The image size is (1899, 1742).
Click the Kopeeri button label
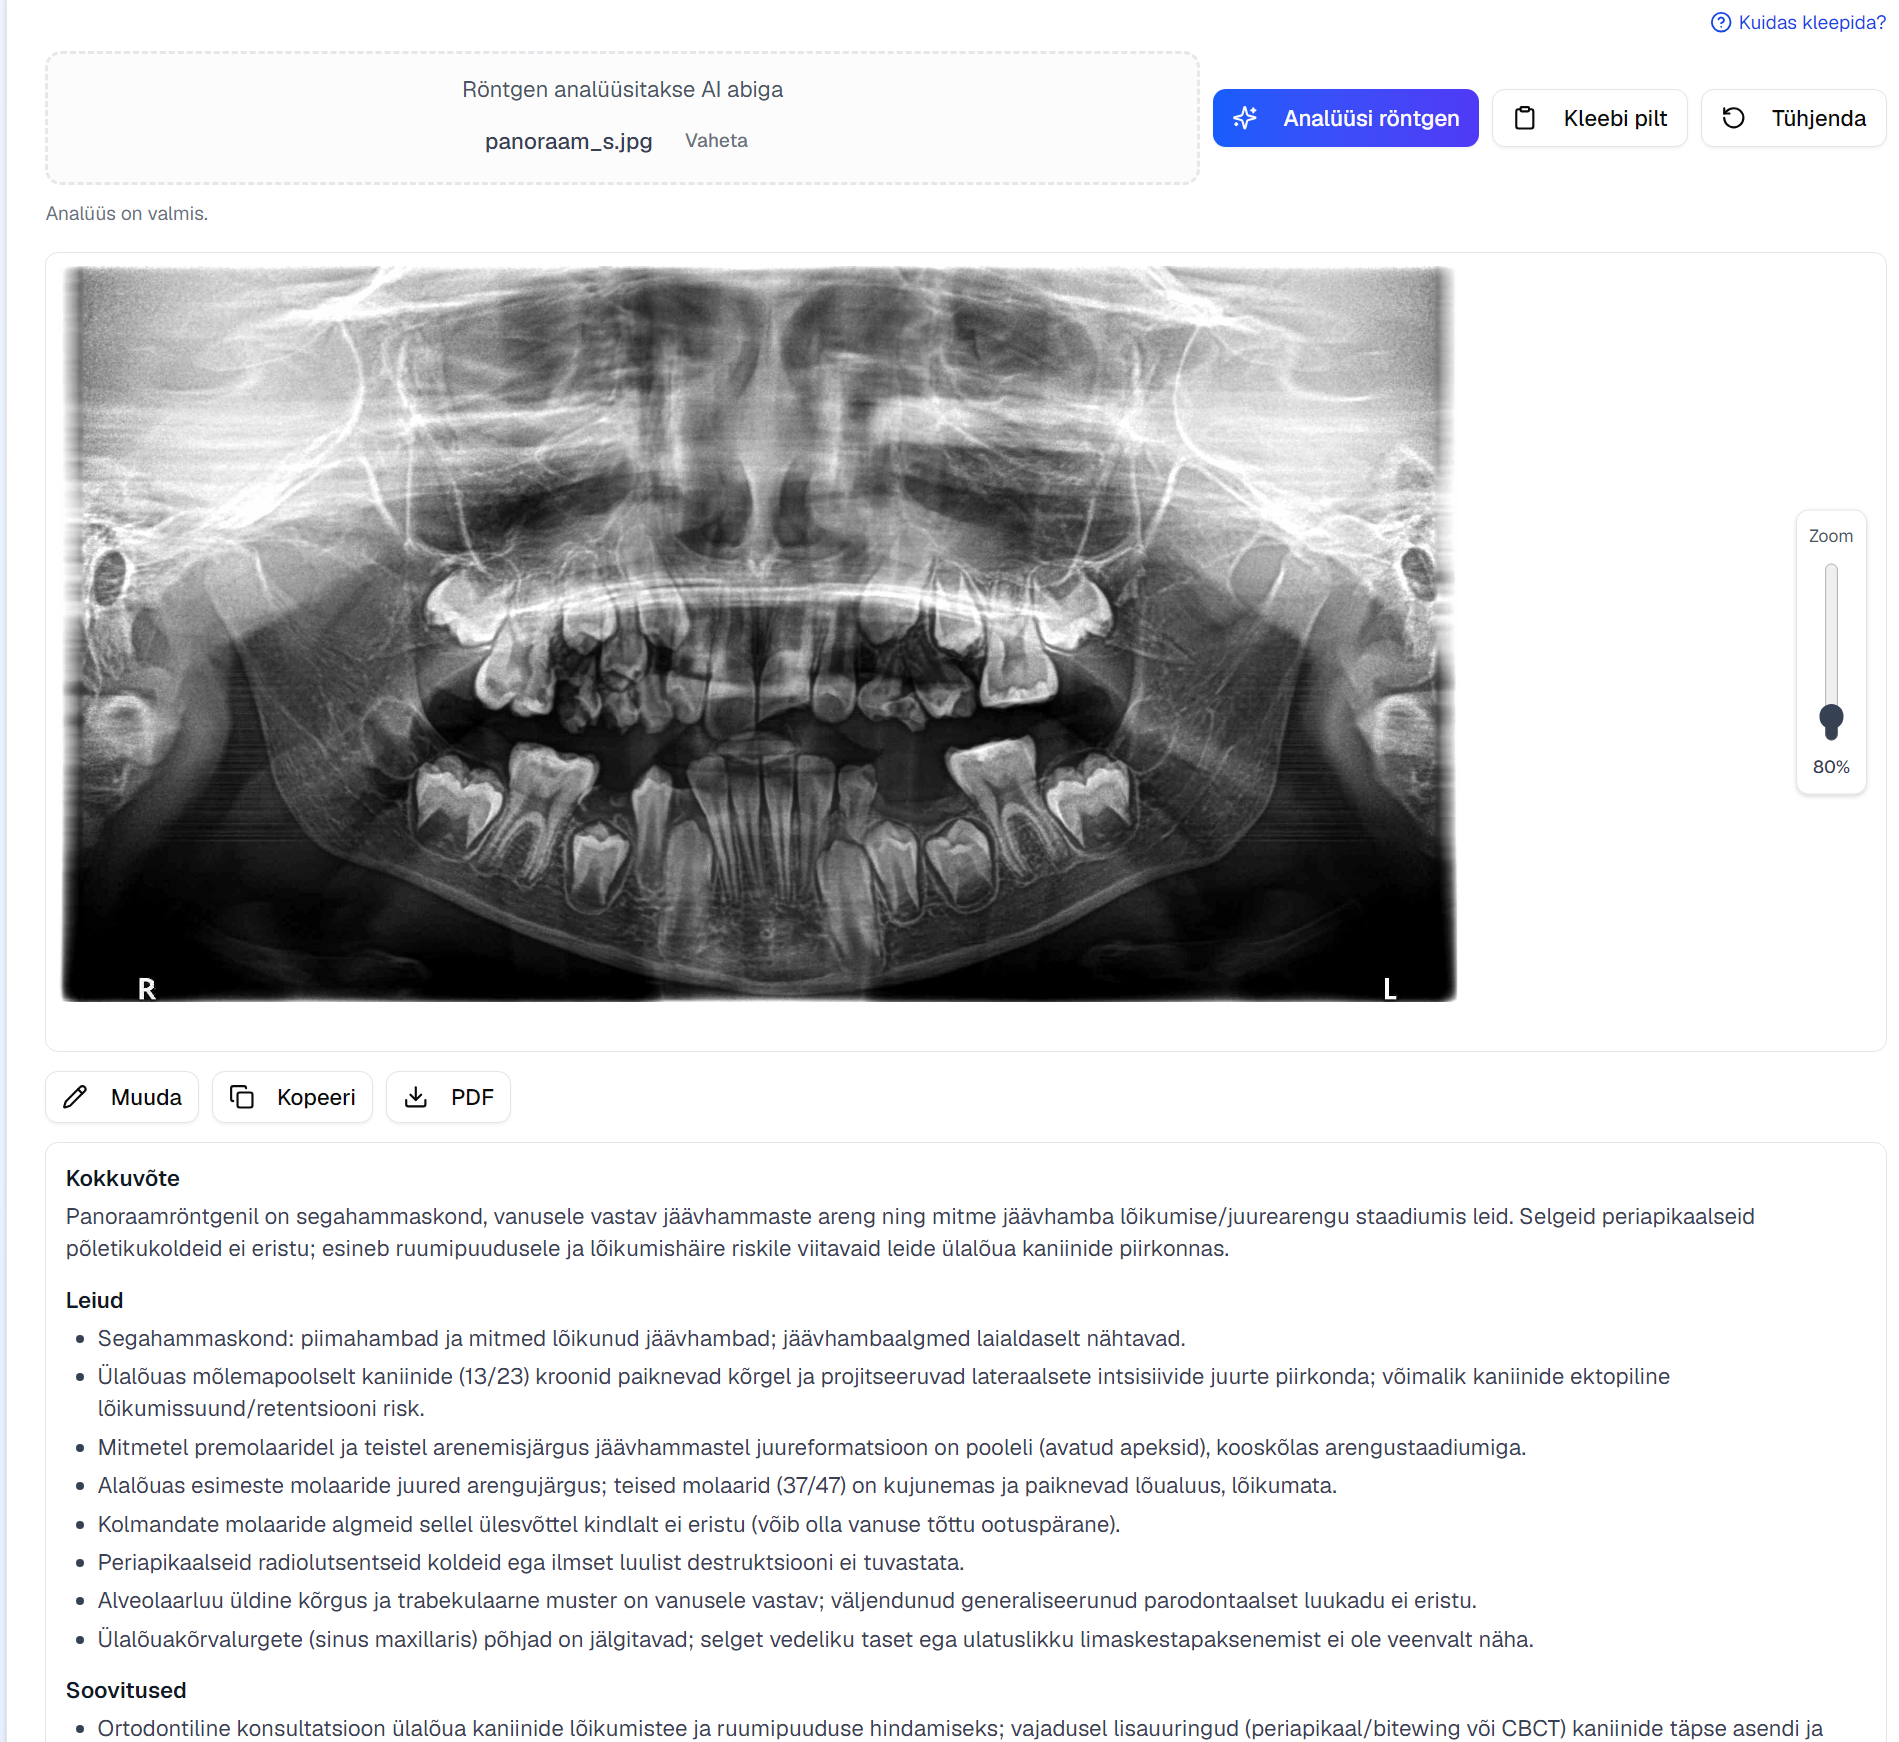(316, 1097)
